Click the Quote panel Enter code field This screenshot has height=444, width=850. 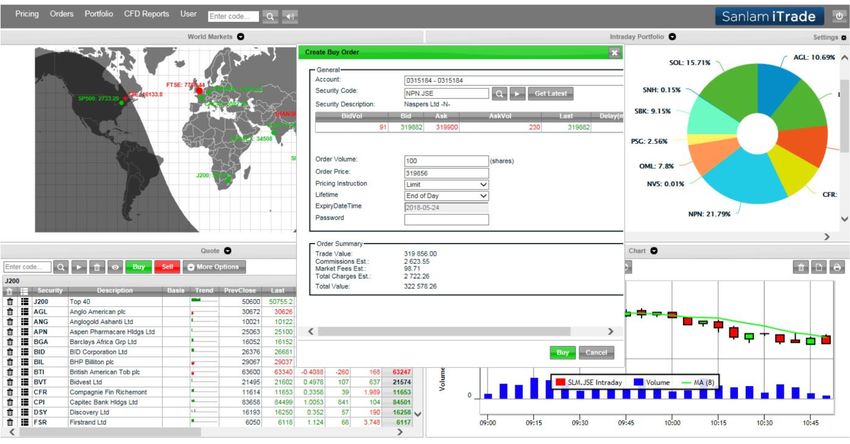(x=28, y=267)
